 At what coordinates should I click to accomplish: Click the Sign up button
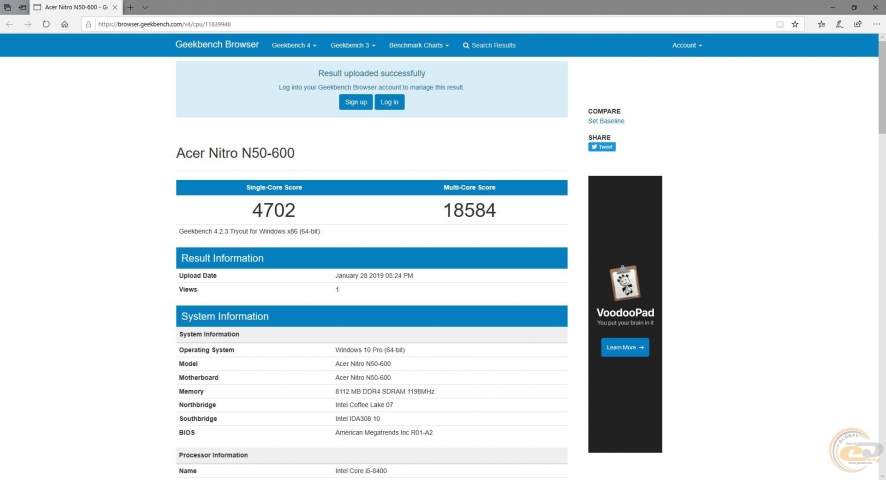coord(356,102)
